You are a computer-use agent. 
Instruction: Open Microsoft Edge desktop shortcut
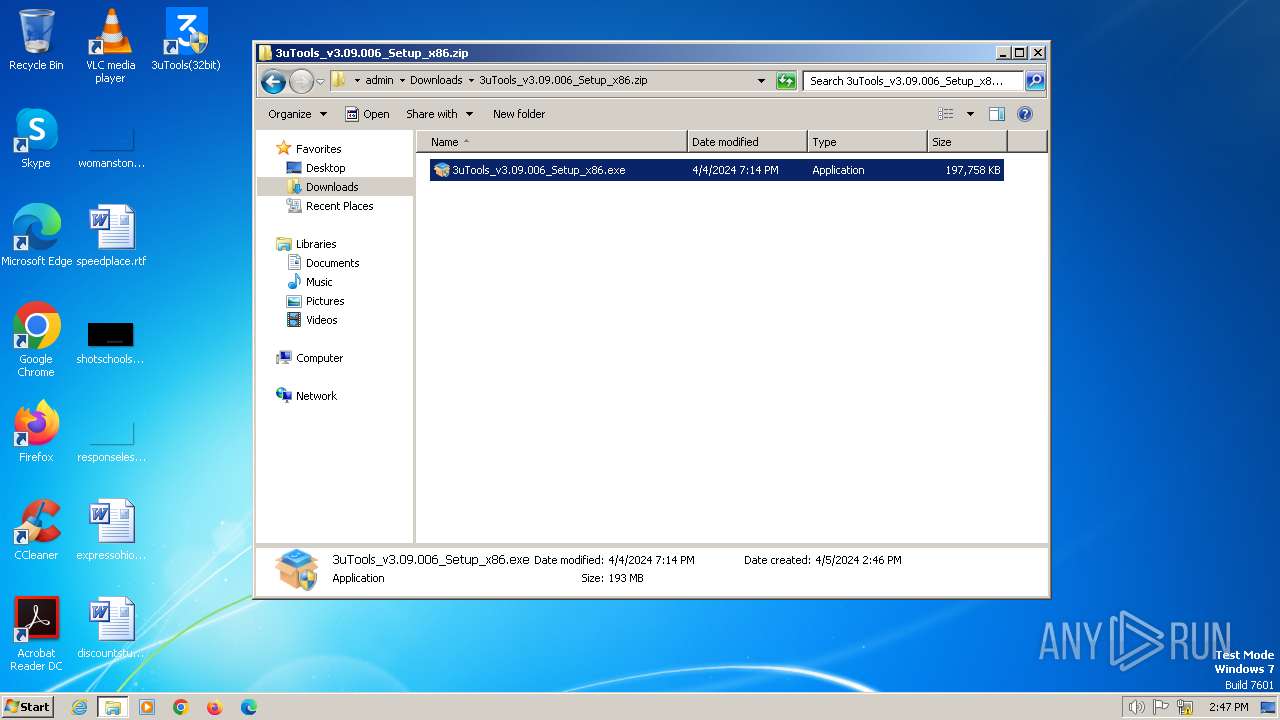[x=36, y=236]
